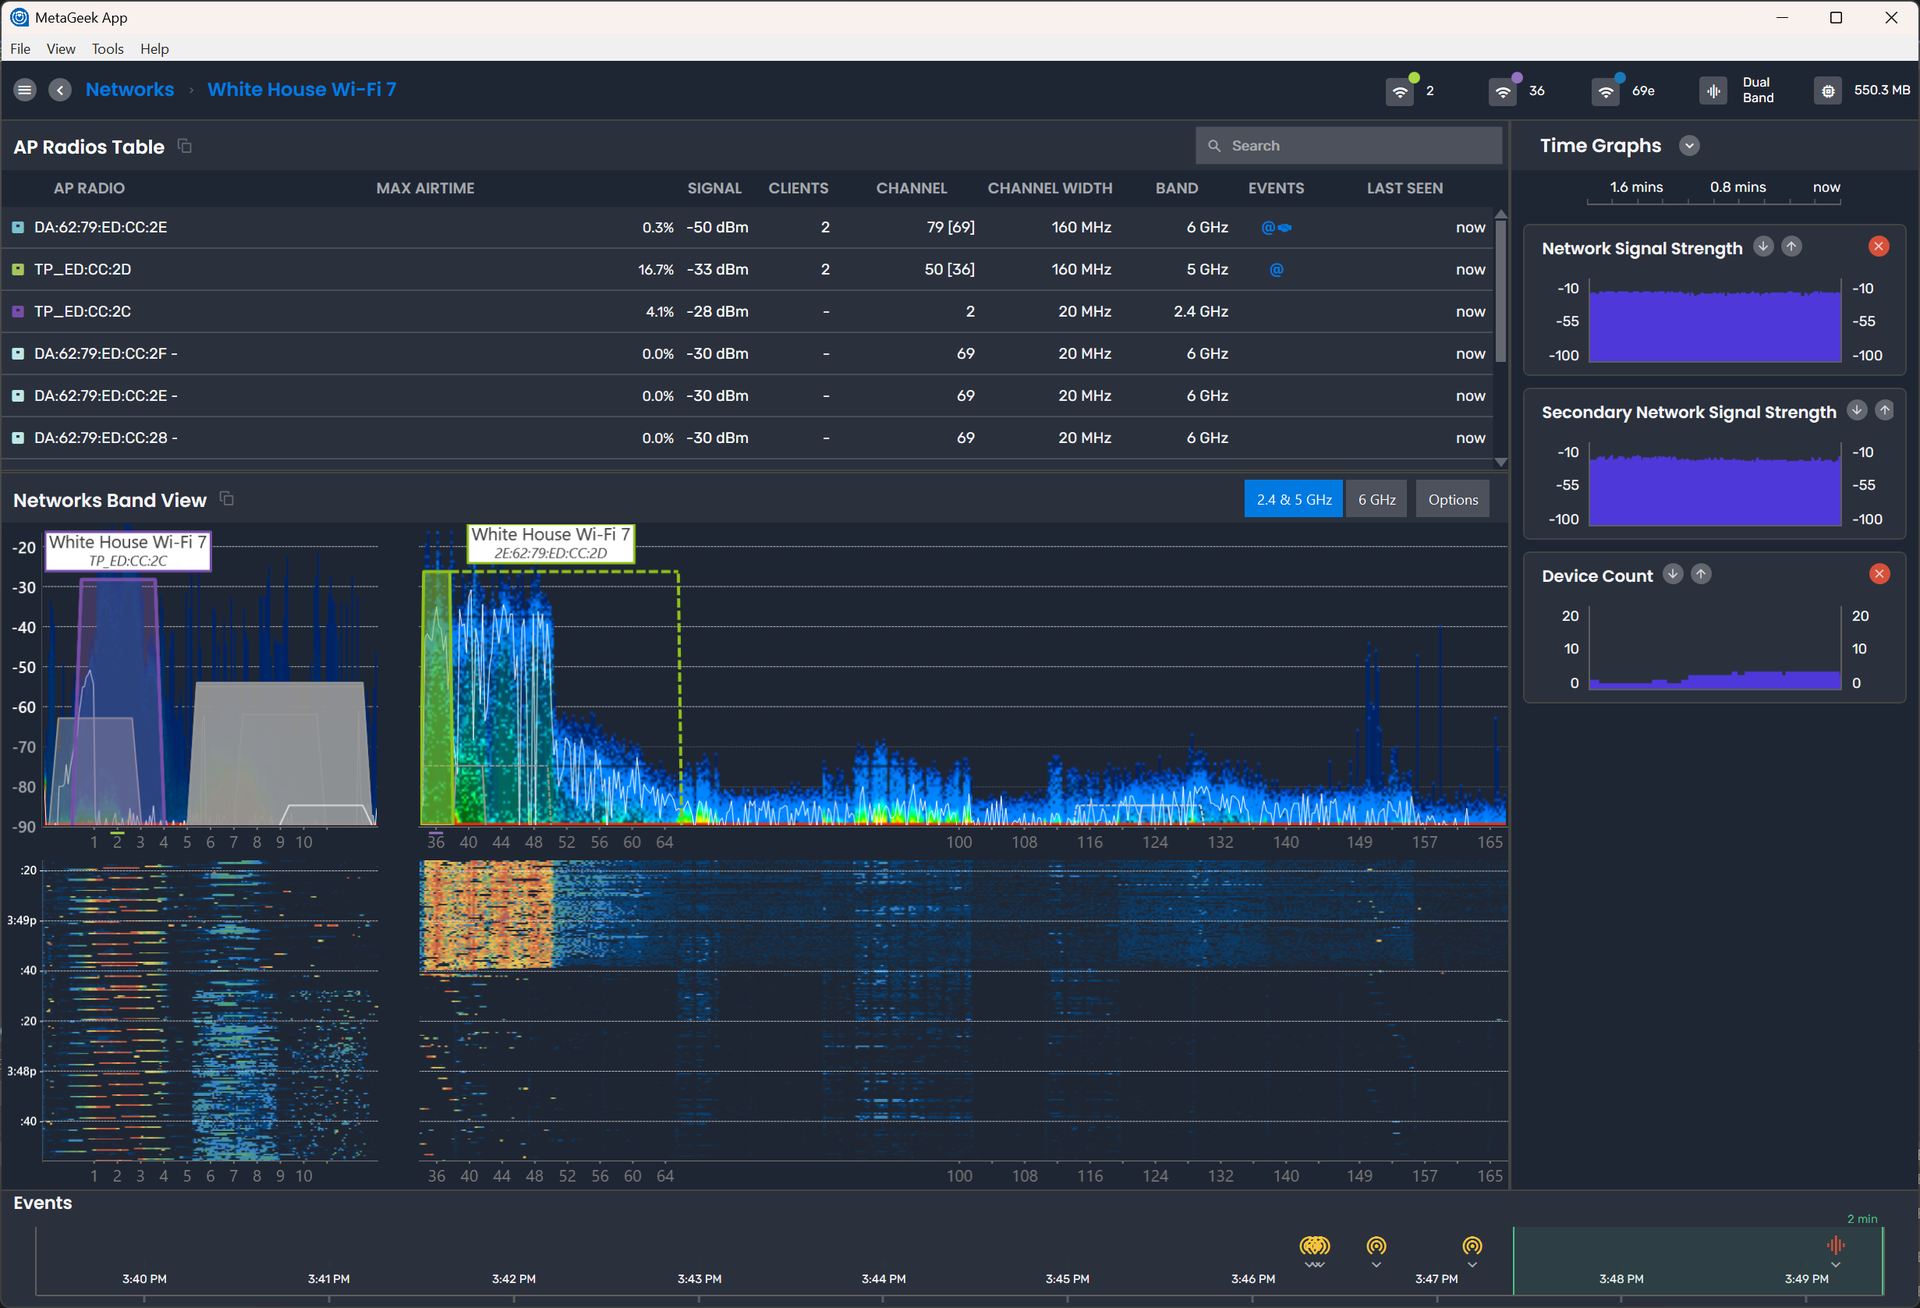Move Network Signal Strength graph down

[x=1763, y=247]
